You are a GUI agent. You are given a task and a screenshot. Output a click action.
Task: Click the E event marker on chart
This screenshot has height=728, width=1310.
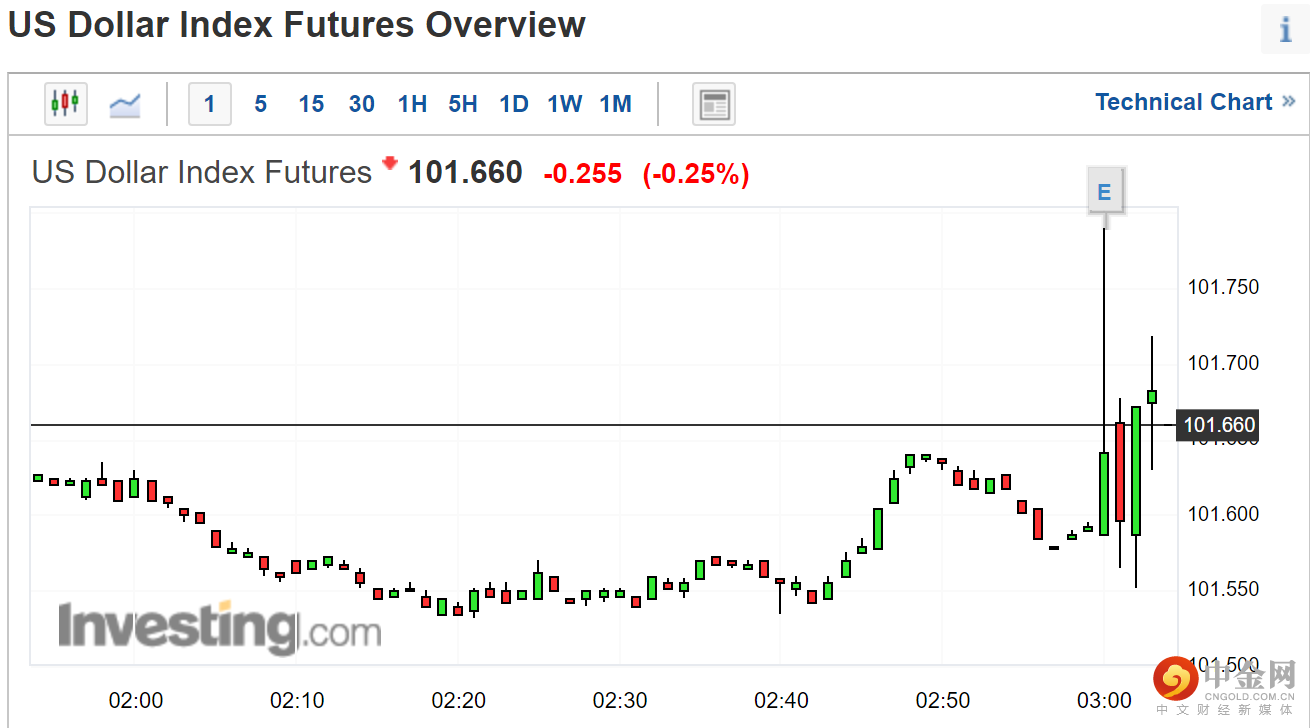point(1104,192)
